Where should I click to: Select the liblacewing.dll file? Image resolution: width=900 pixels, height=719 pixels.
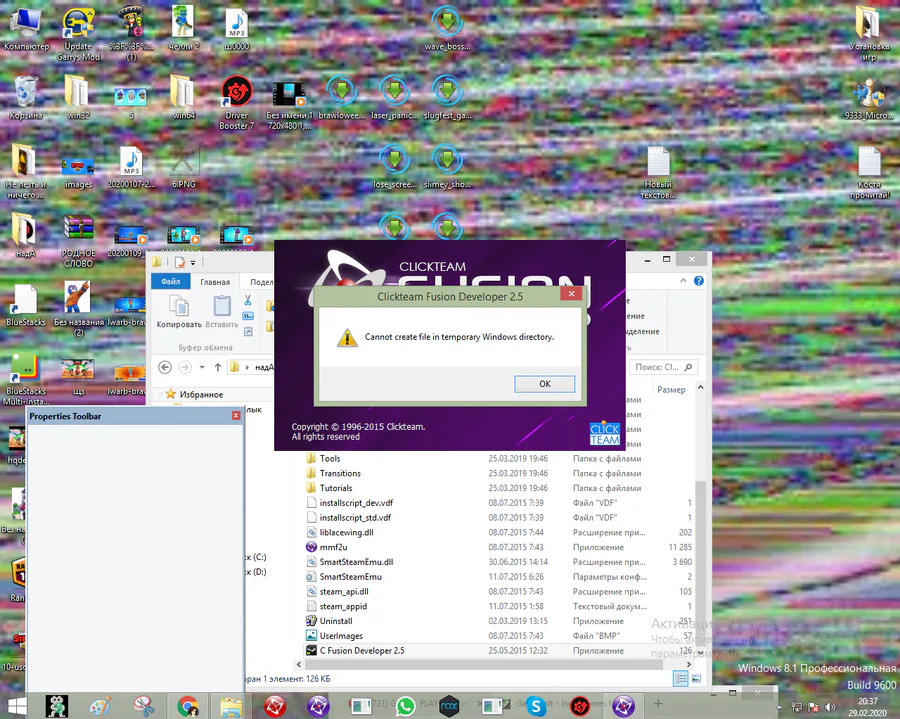pos(346,533)
